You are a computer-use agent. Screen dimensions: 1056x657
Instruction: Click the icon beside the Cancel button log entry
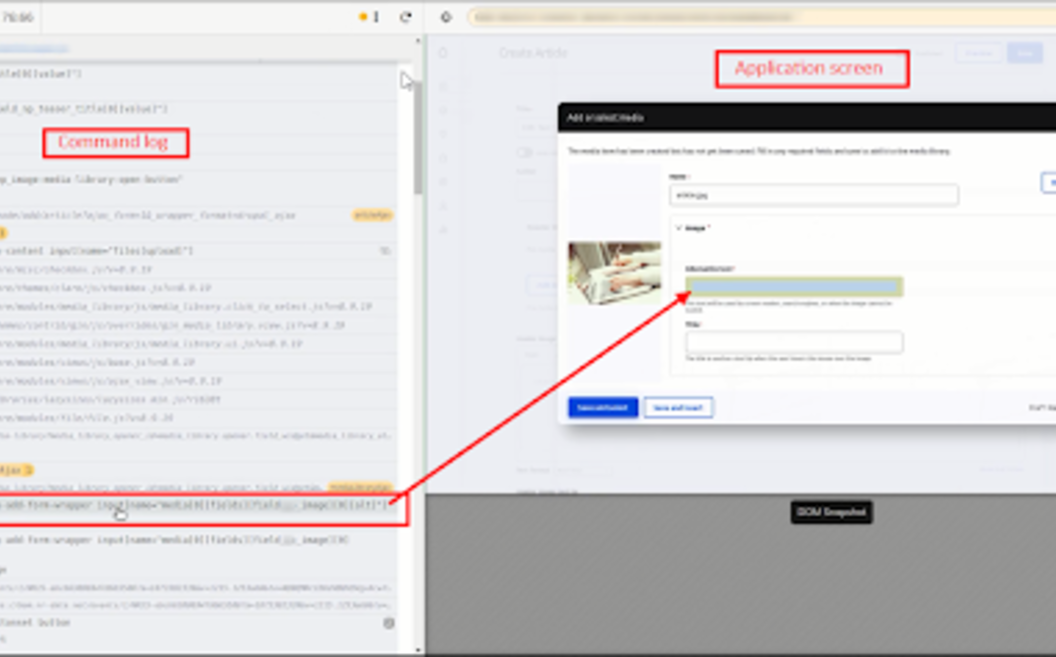pyautogui.click(x=389, y=623)
